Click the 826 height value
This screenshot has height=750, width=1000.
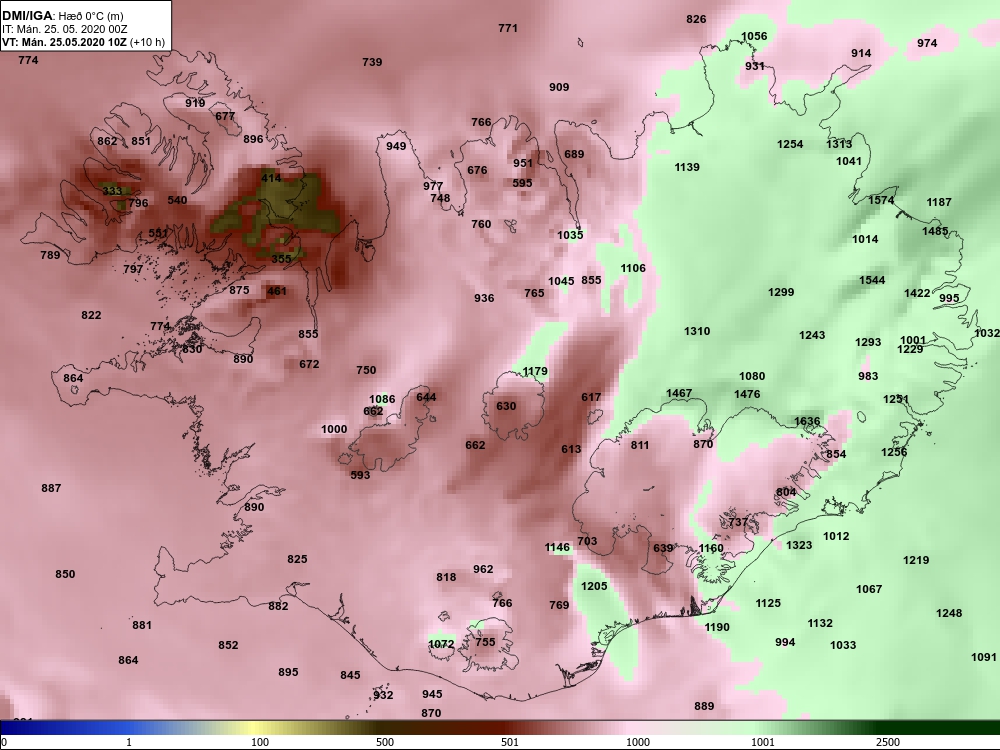pyautogui.click(x=696, y=19)
